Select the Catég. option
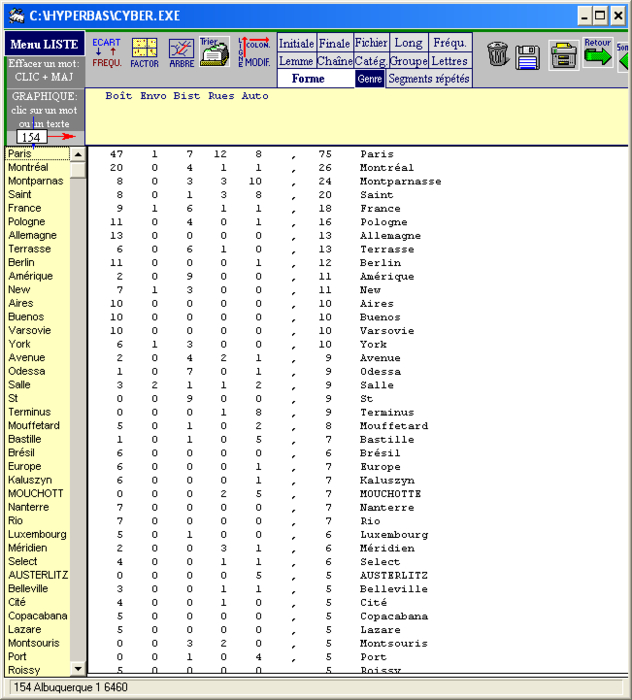This screenshot has height=700, width=632. pyautogui.click(x=370, y=61)
